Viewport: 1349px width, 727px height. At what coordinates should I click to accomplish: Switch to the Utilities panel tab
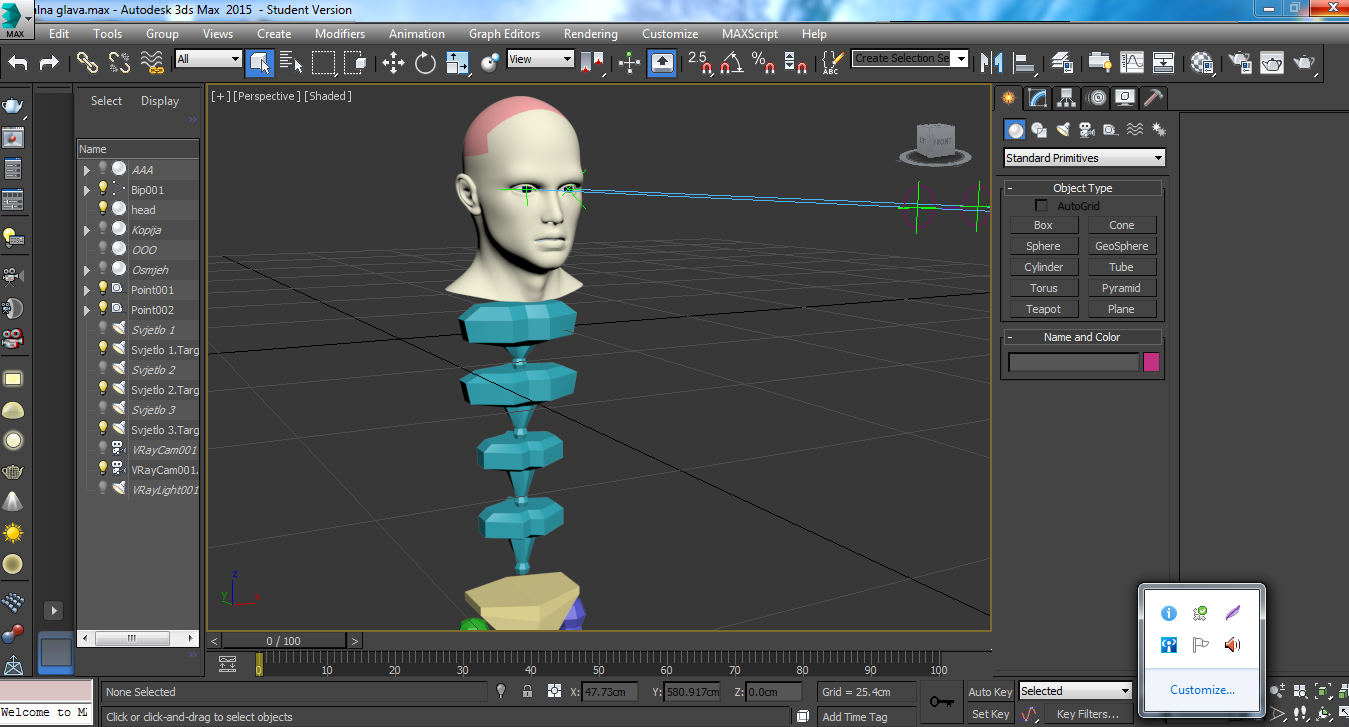tap(1153, 98)
